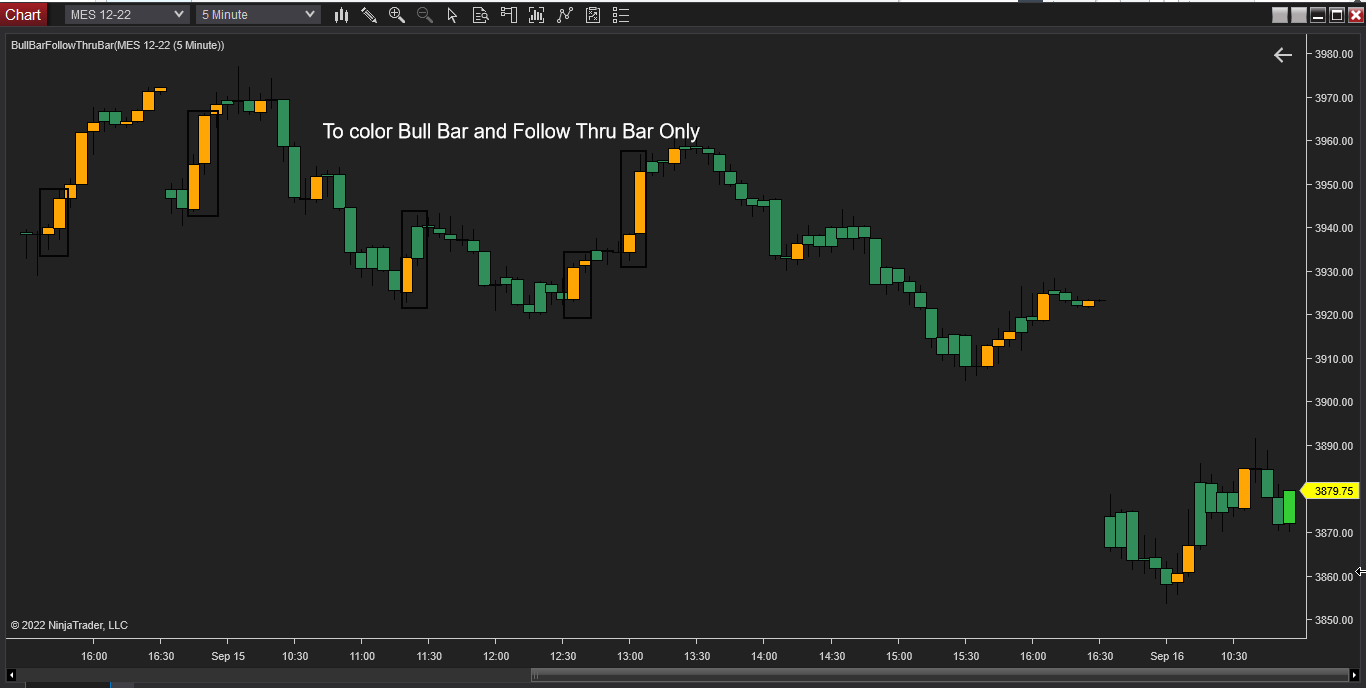
Task: Open the Indicators line-graph icon
Action: coord(566,15)
